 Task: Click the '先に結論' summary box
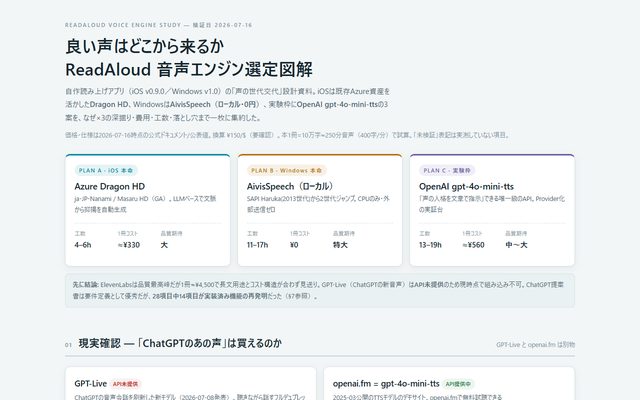(320, 290)
